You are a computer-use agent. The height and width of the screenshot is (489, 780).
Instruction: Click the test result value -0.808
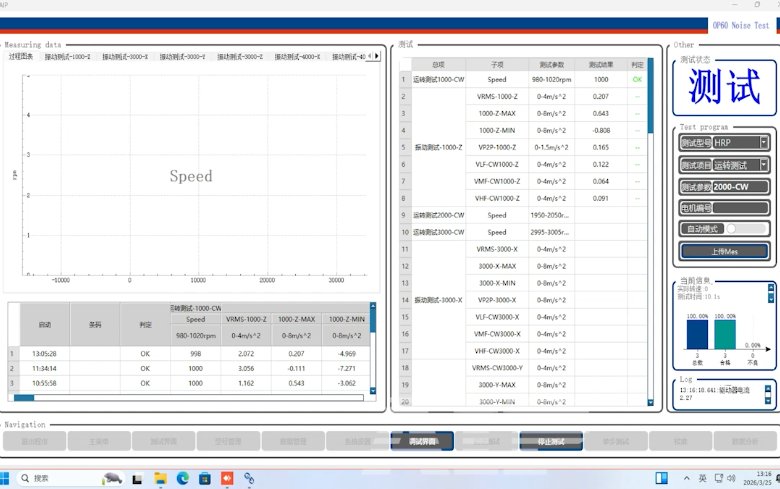tap(601, 130)
